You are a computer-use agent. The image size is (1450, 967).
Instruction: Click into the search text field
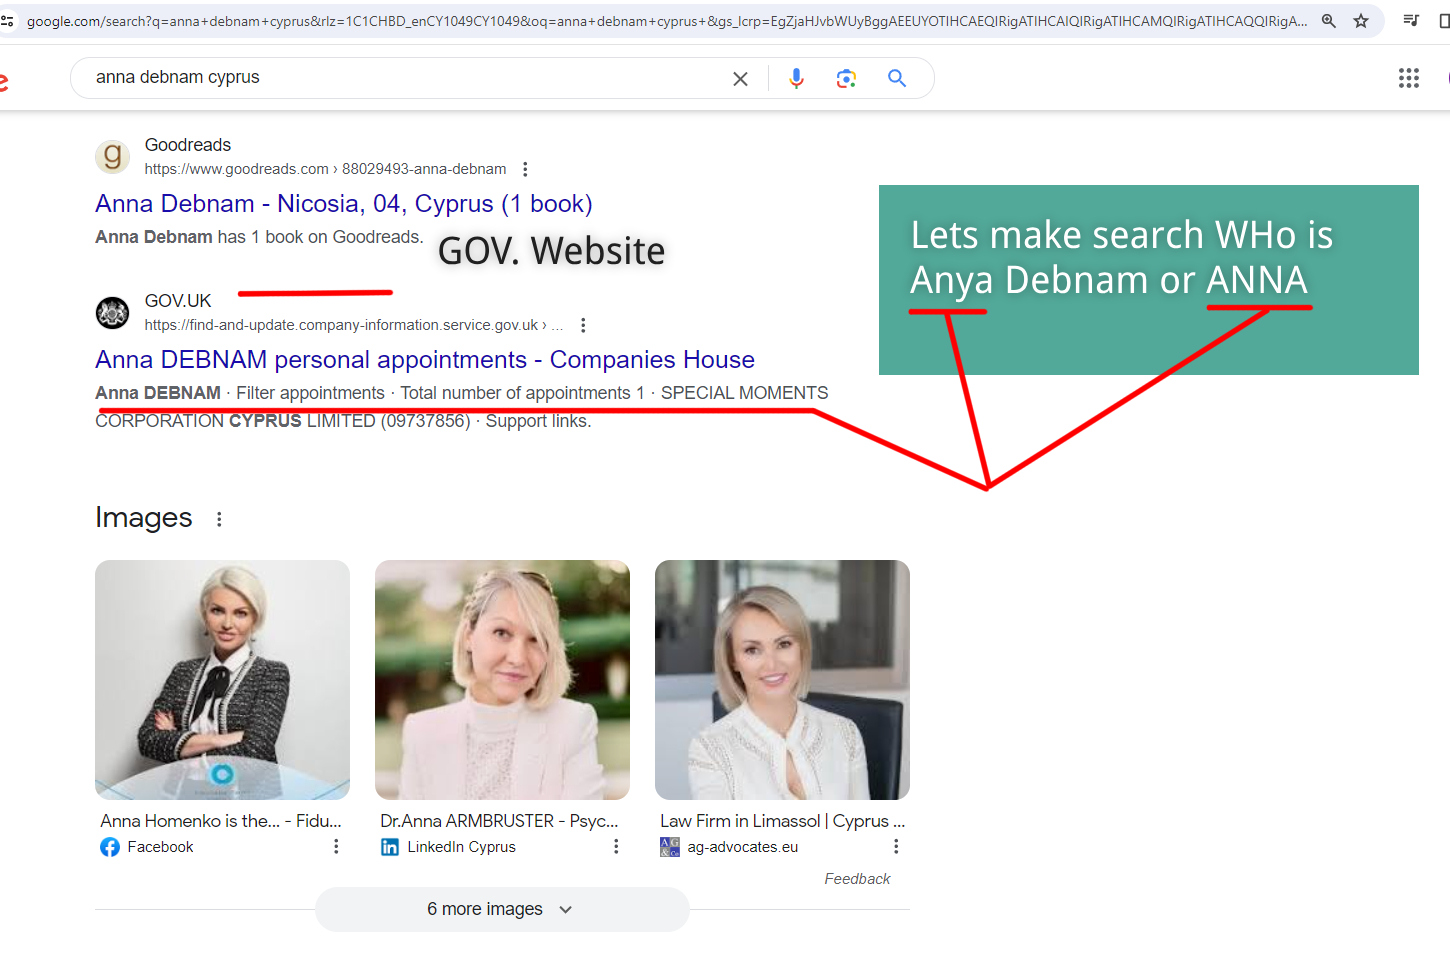400,78
